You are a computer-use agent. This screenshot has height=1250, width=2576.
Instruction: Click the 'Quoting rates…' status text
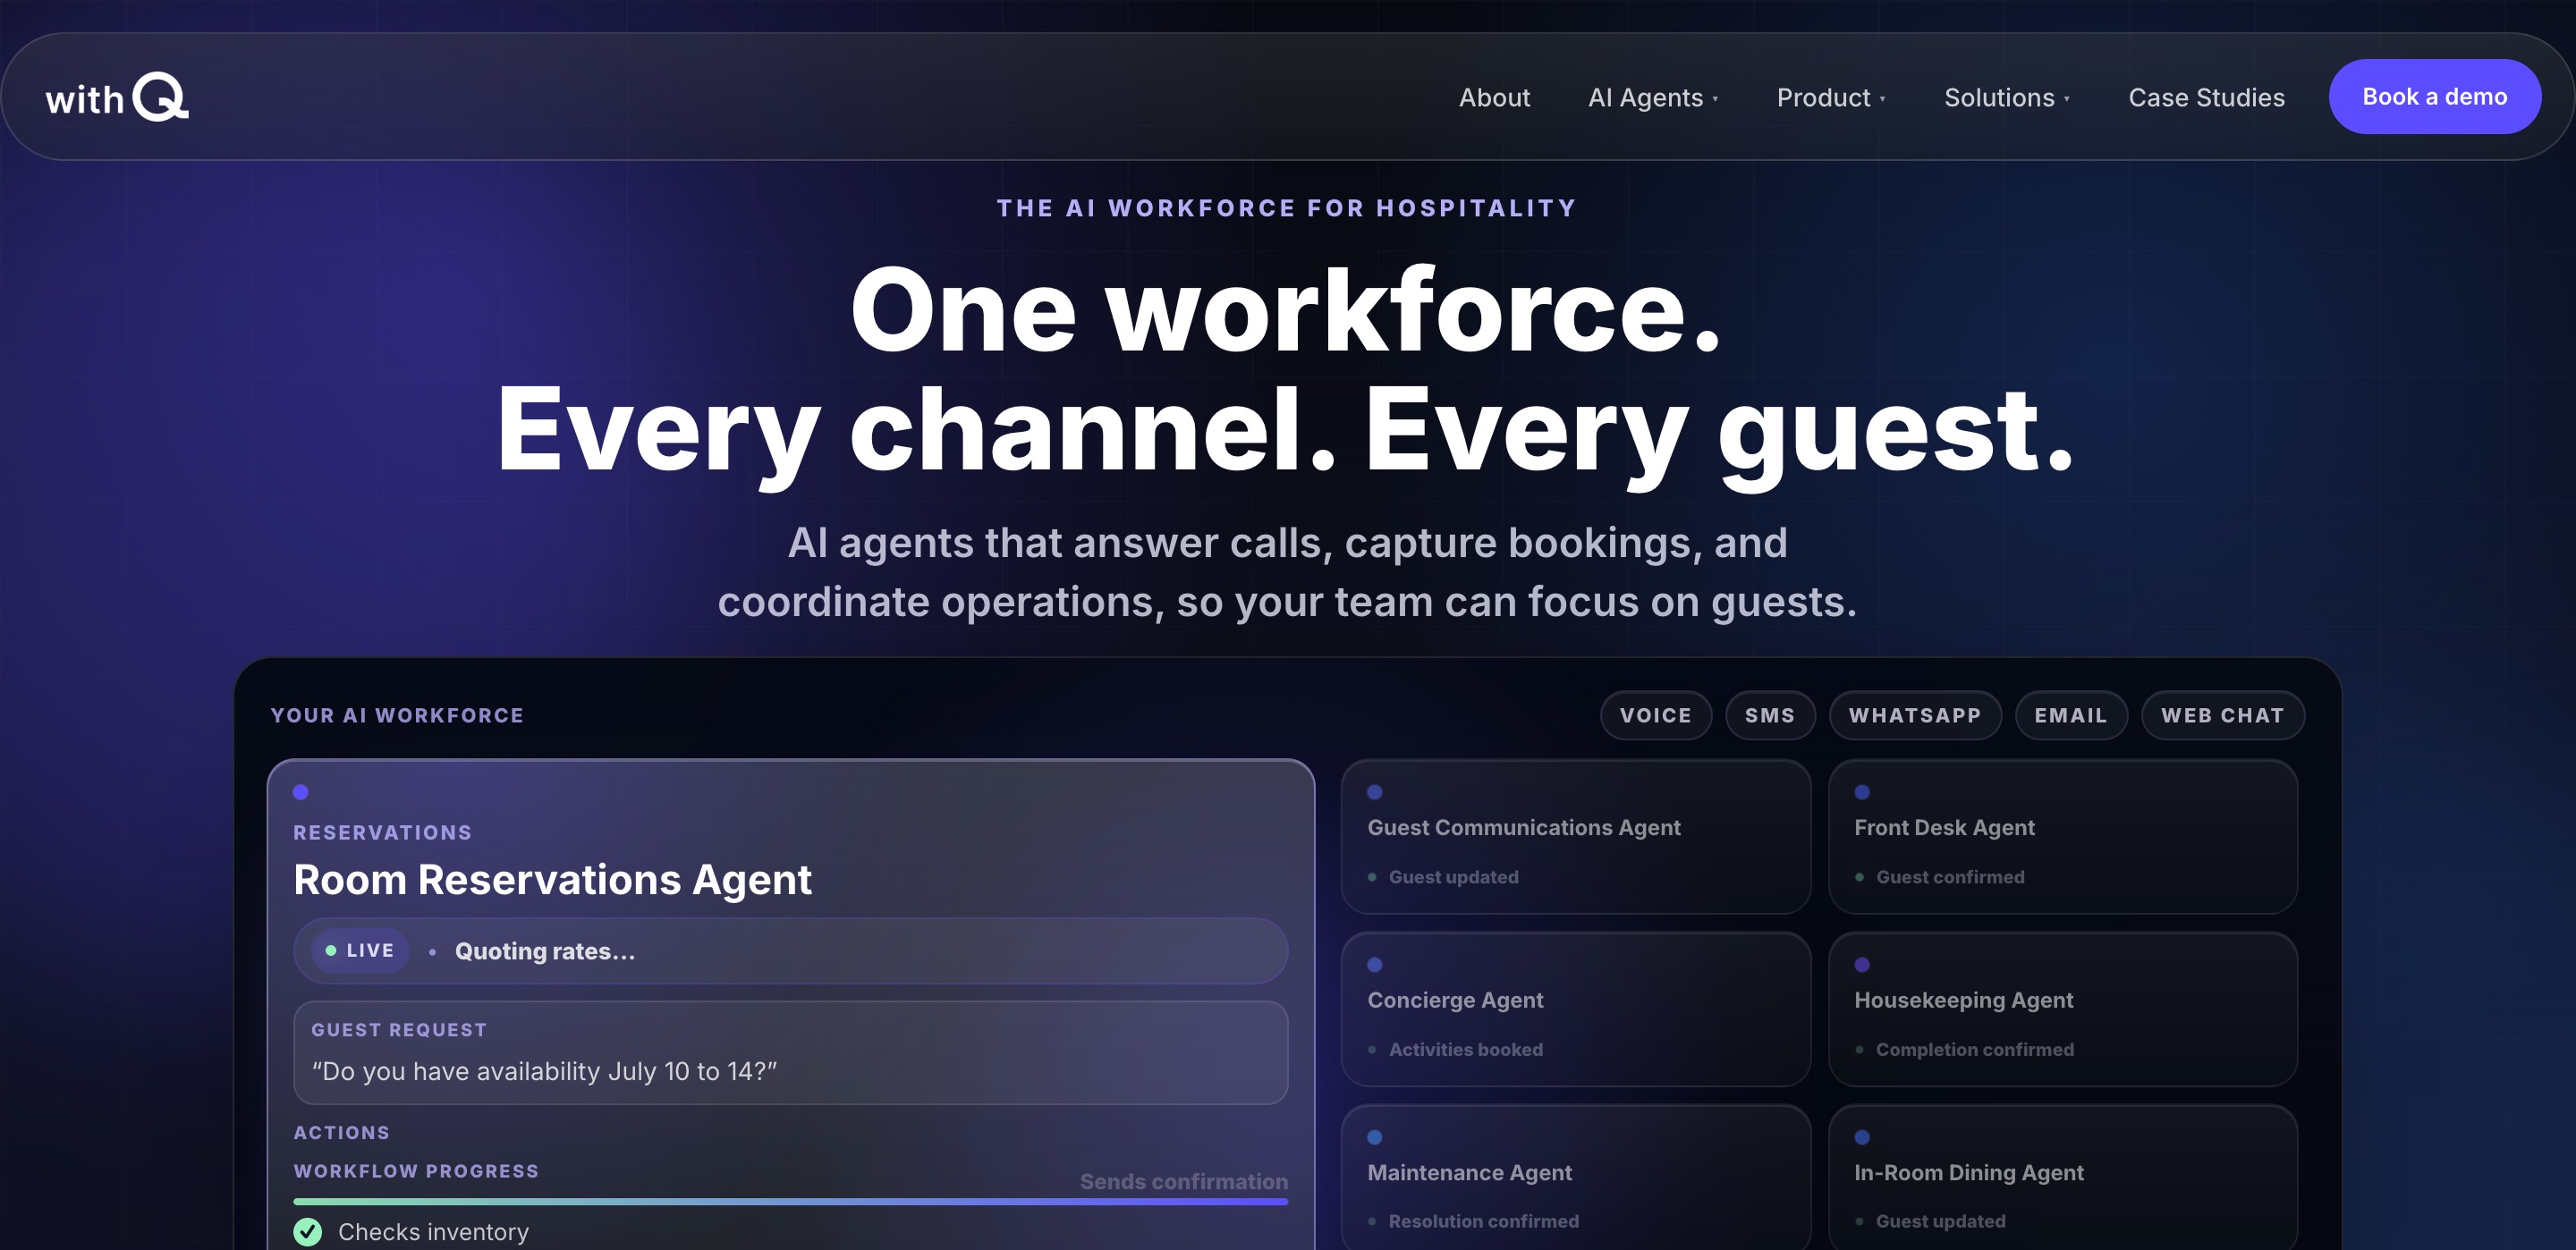(x=545, y=952)
